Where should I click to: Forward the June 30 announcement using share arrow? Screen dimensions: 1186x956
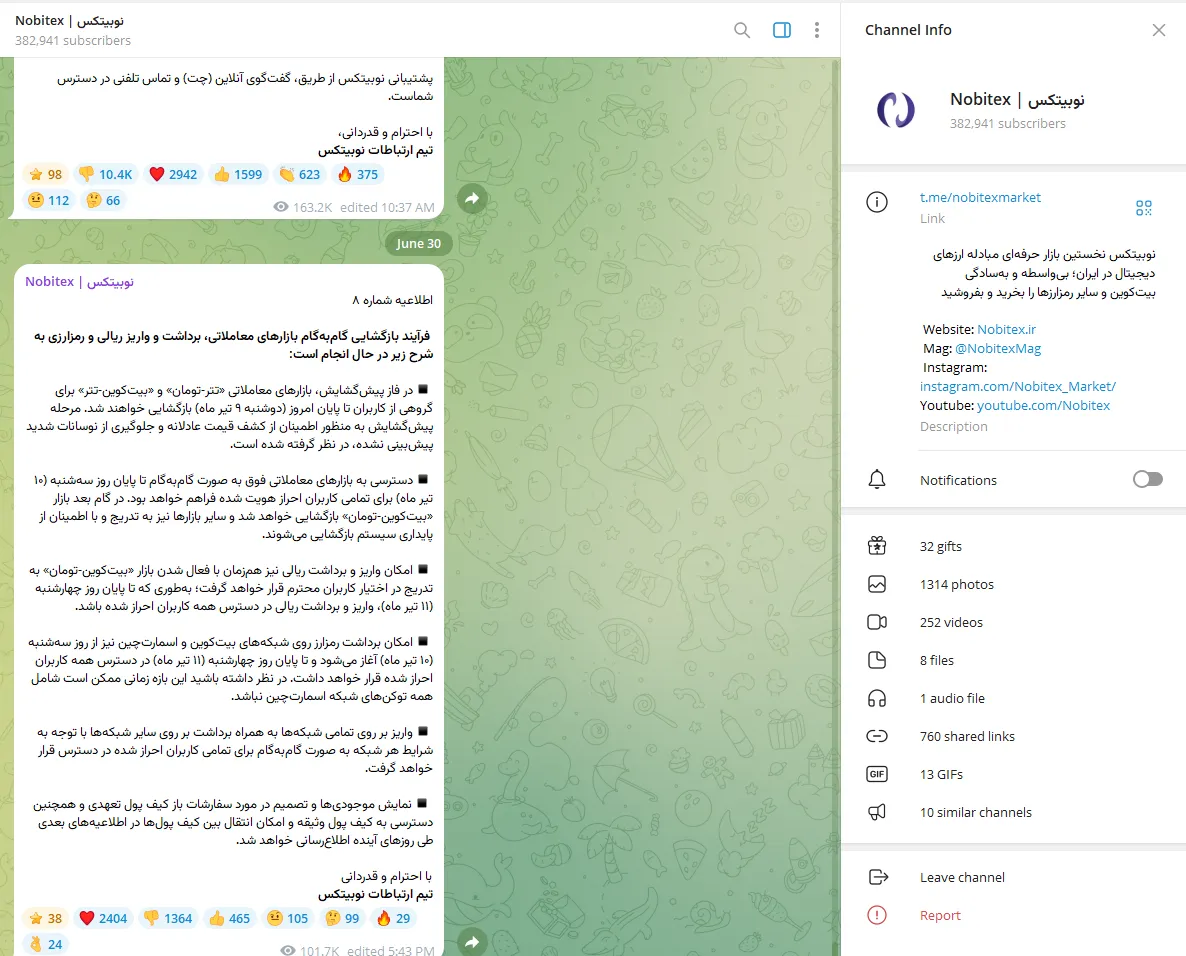[x=472, y=941]
